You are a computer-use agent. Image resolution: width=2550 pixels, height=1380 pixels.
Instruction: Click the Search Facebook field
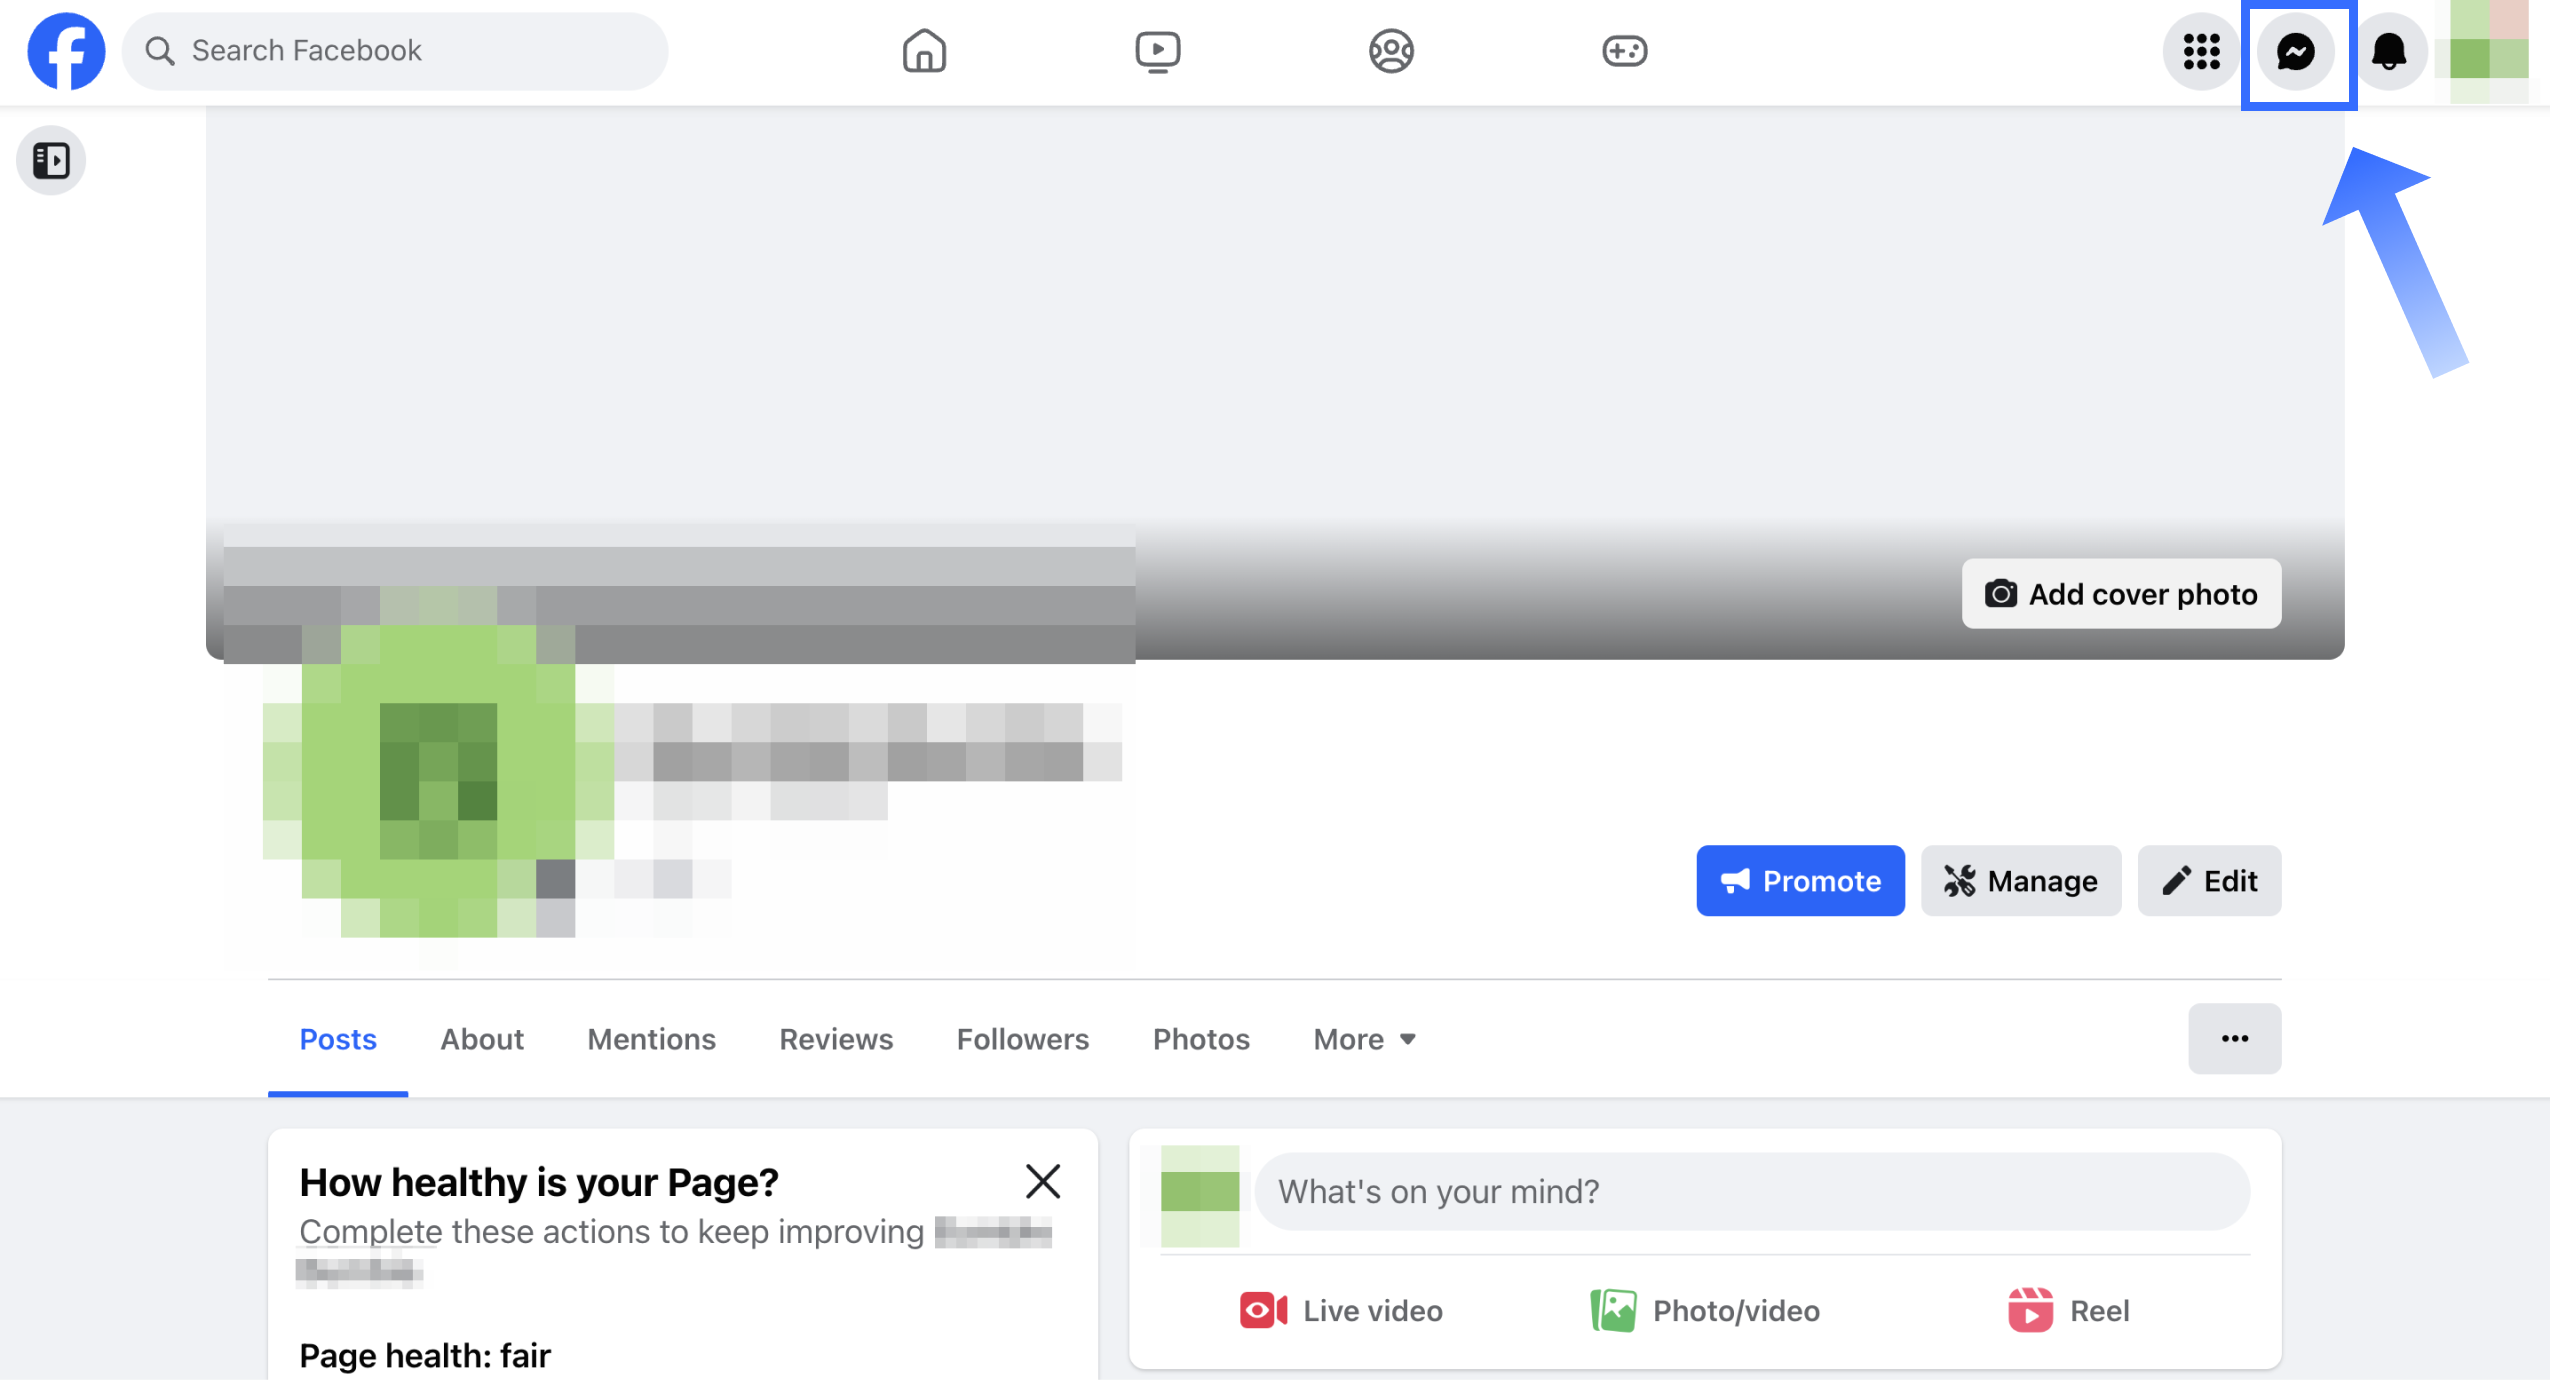[x=395, y=51]
